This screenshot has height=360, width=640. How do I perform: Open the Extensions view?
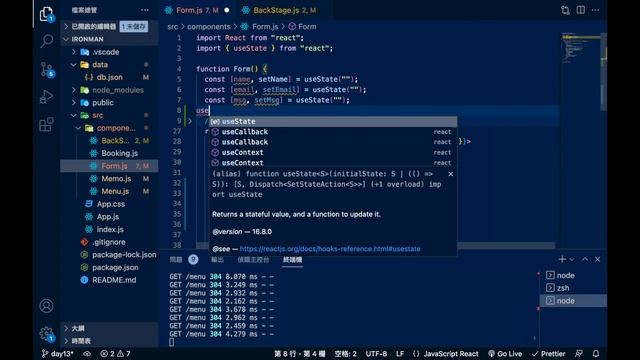point(47,124)
